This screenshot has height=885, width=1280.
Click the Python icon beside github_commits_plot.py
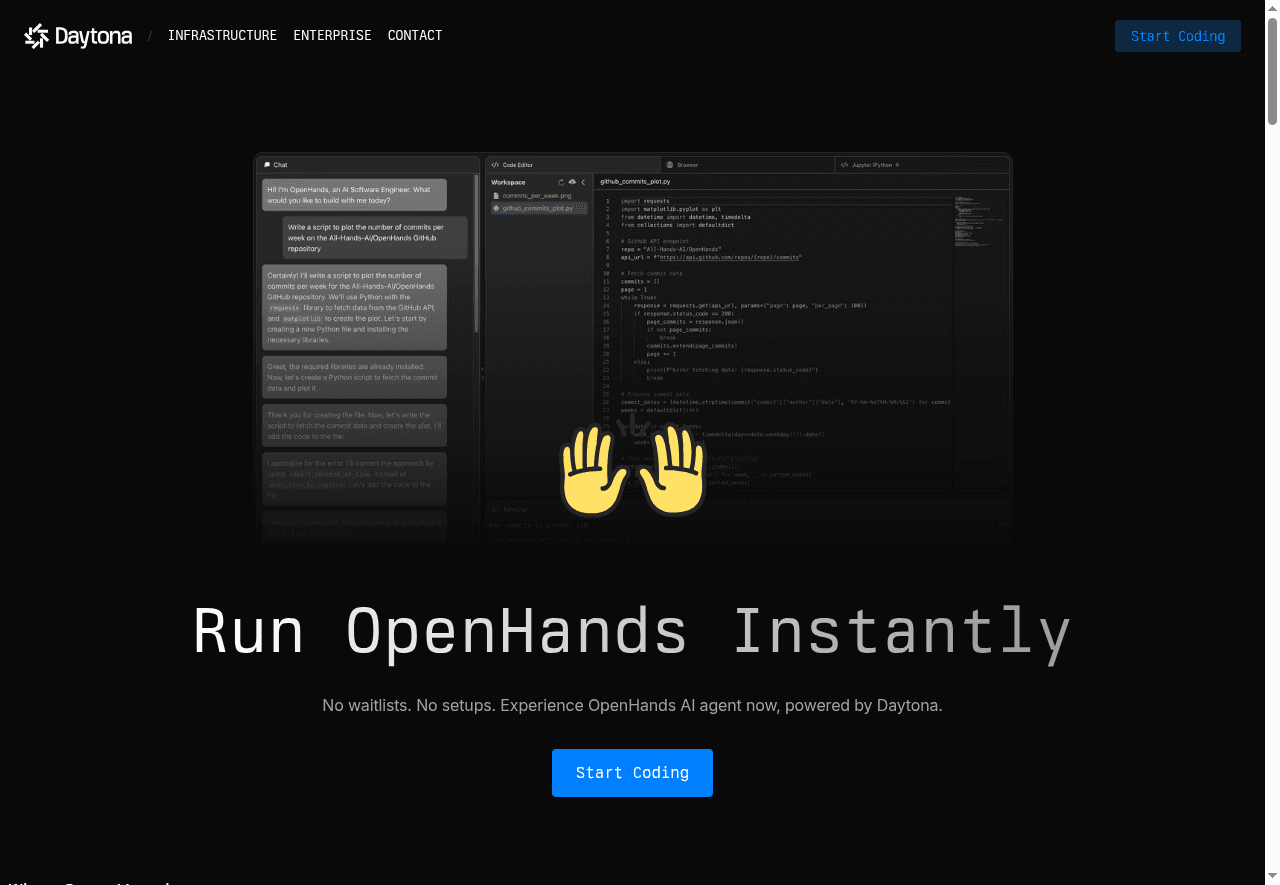coord(494,208)
